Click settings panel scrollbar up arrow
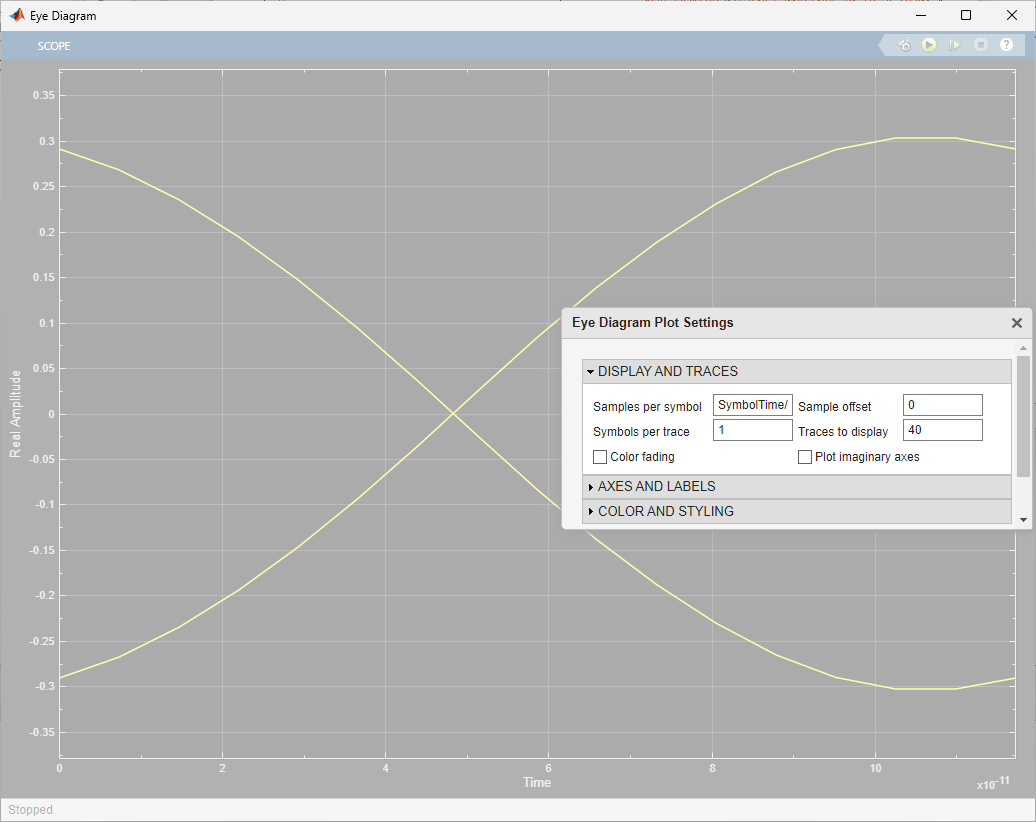The image size is (1036, 822). tap(1023, 348)
